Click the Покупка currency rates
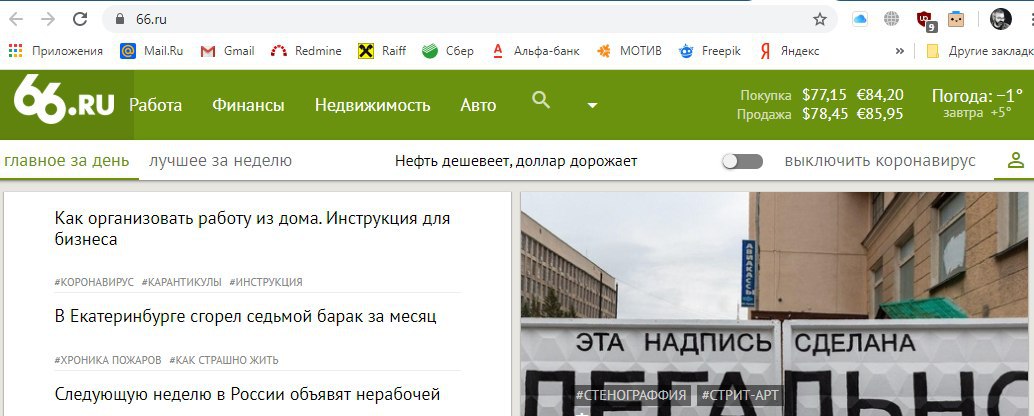This screenshot has width=1034, height=416. 822,95
